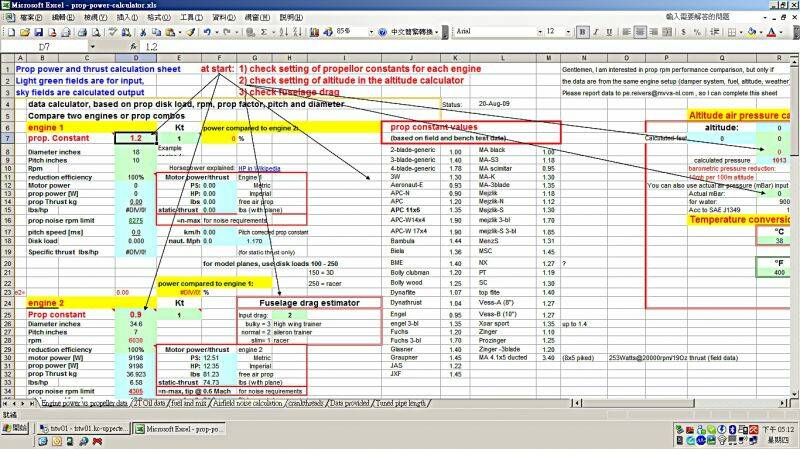This screenshot has width=800, height=449.
Task: Switch to the tstw01 taskbar window button
Action: (83, 429)
